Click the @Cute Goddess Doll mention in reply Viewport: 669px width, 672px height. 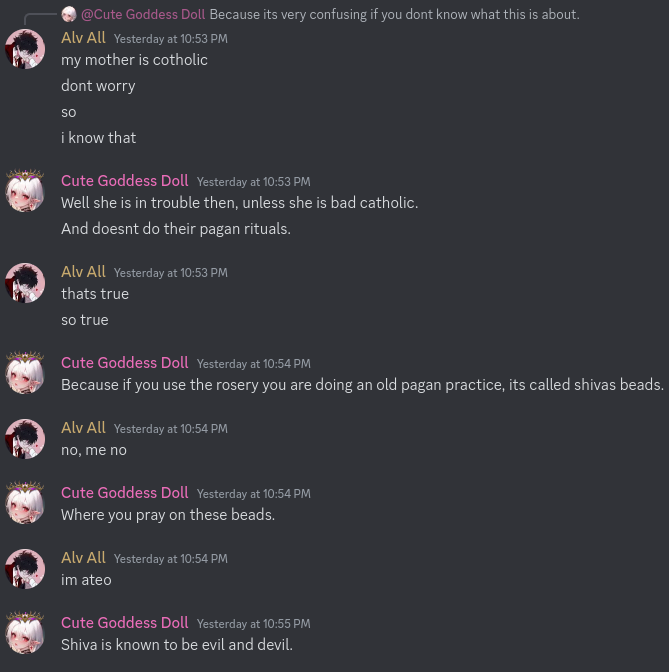143,15
